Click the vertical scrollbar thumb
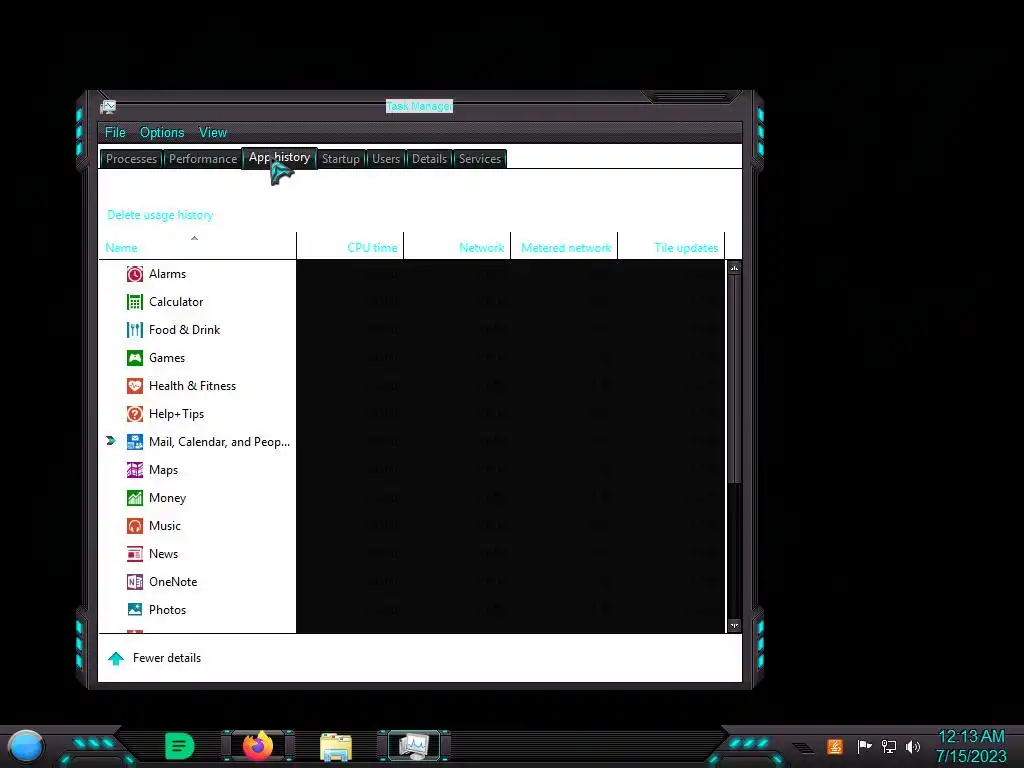The width and height of the screenshot is (1024, 768). (734, 379)
